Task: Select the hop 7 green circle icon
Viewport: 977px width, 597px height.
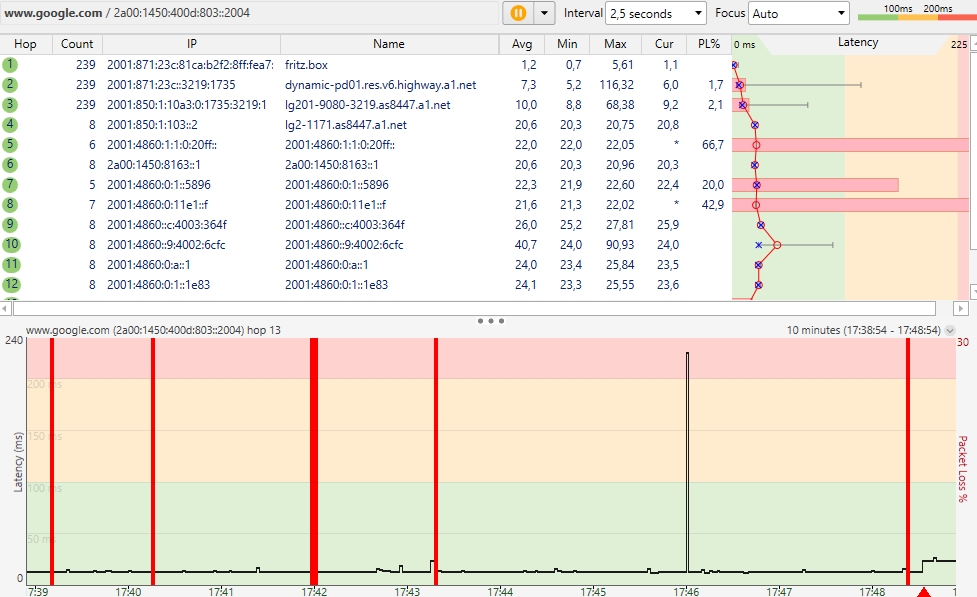Action: [10, 184]
